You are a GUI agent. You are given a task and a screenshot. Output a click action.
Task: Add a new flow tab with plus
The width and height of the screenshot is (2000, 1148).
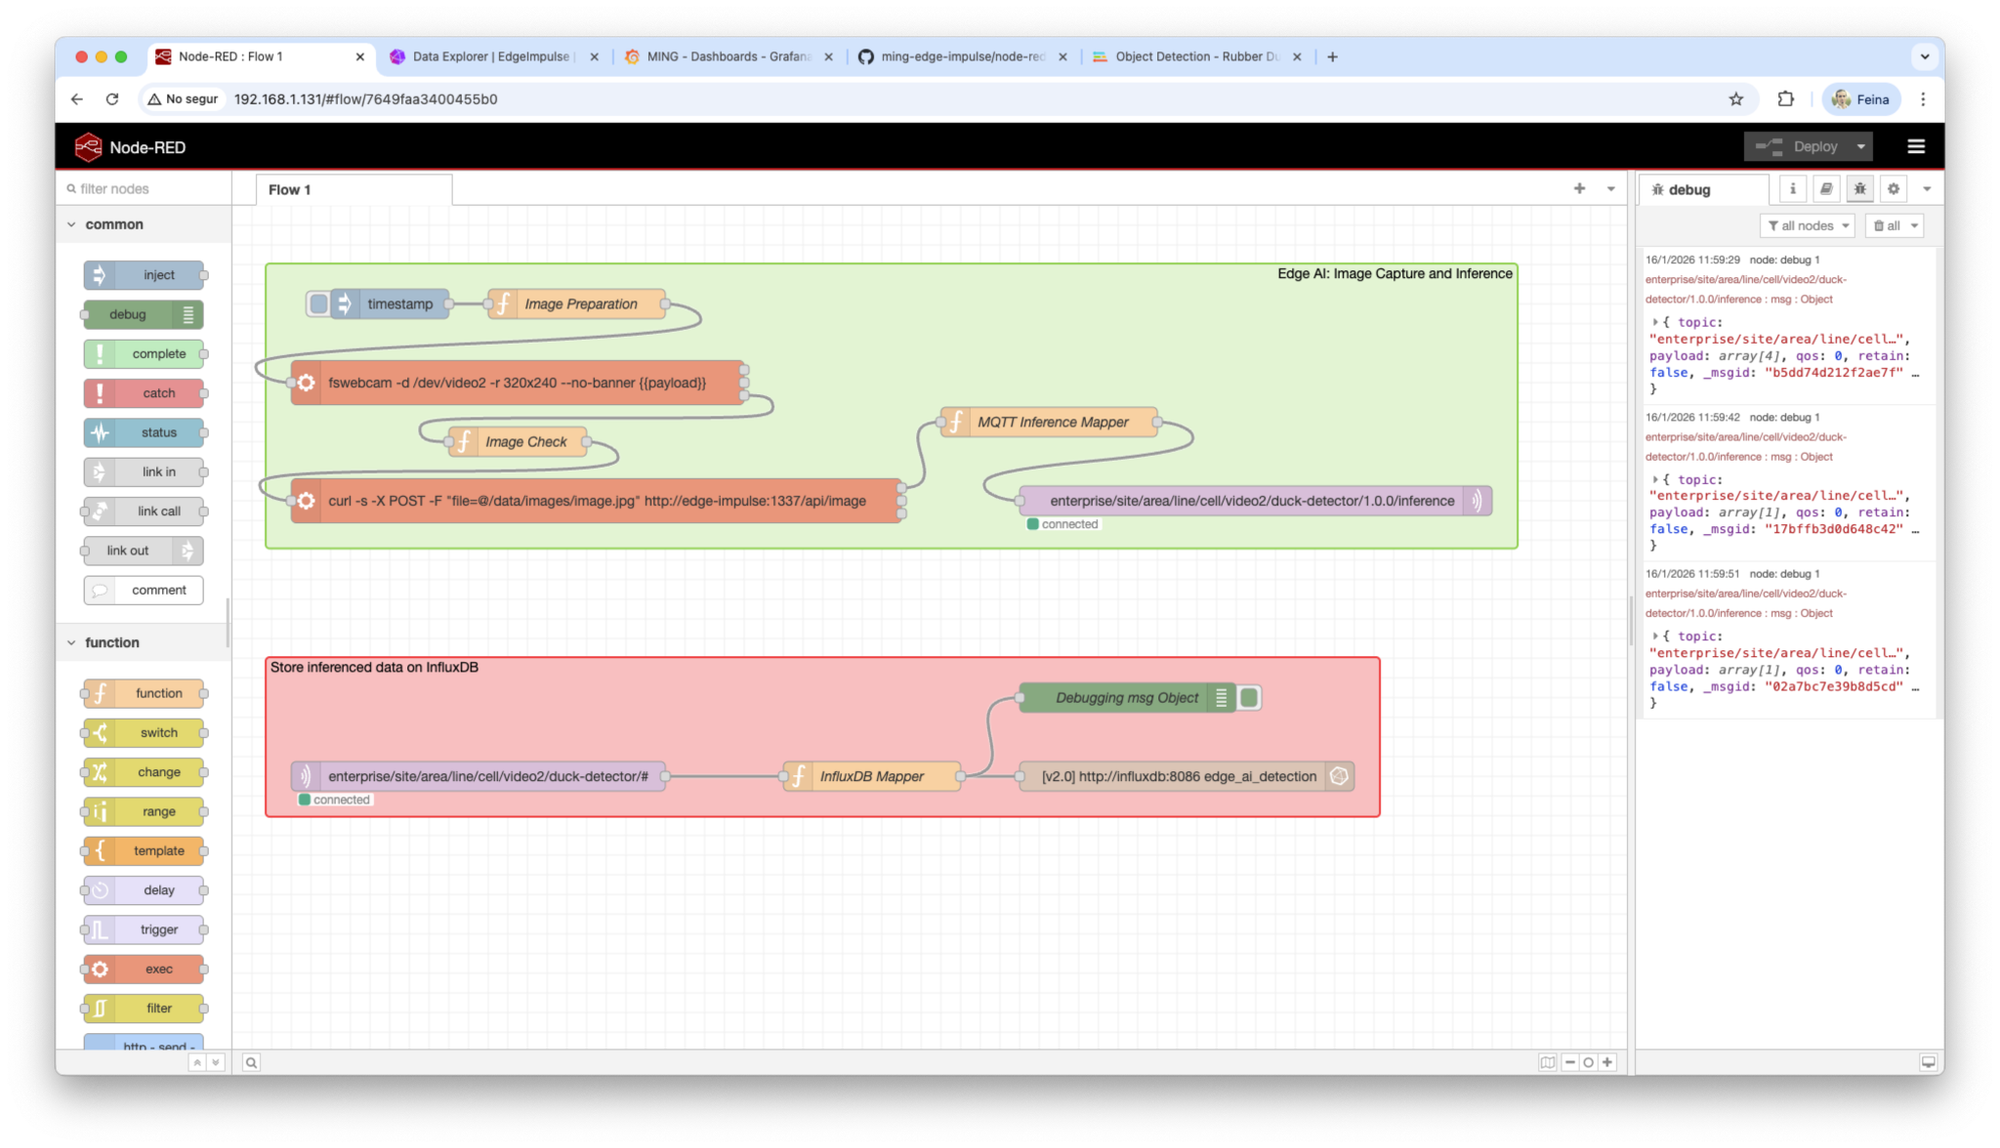pos(1579,189)
